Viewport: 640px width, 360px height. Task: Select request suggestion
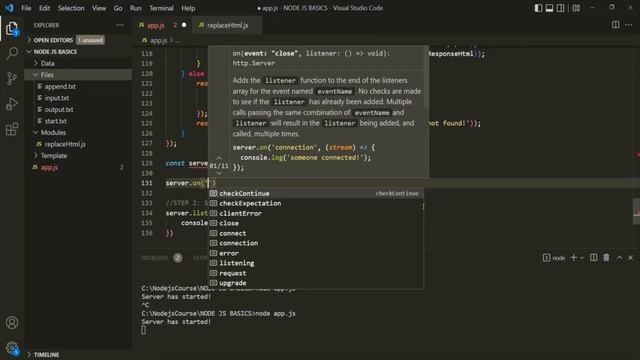316,273
